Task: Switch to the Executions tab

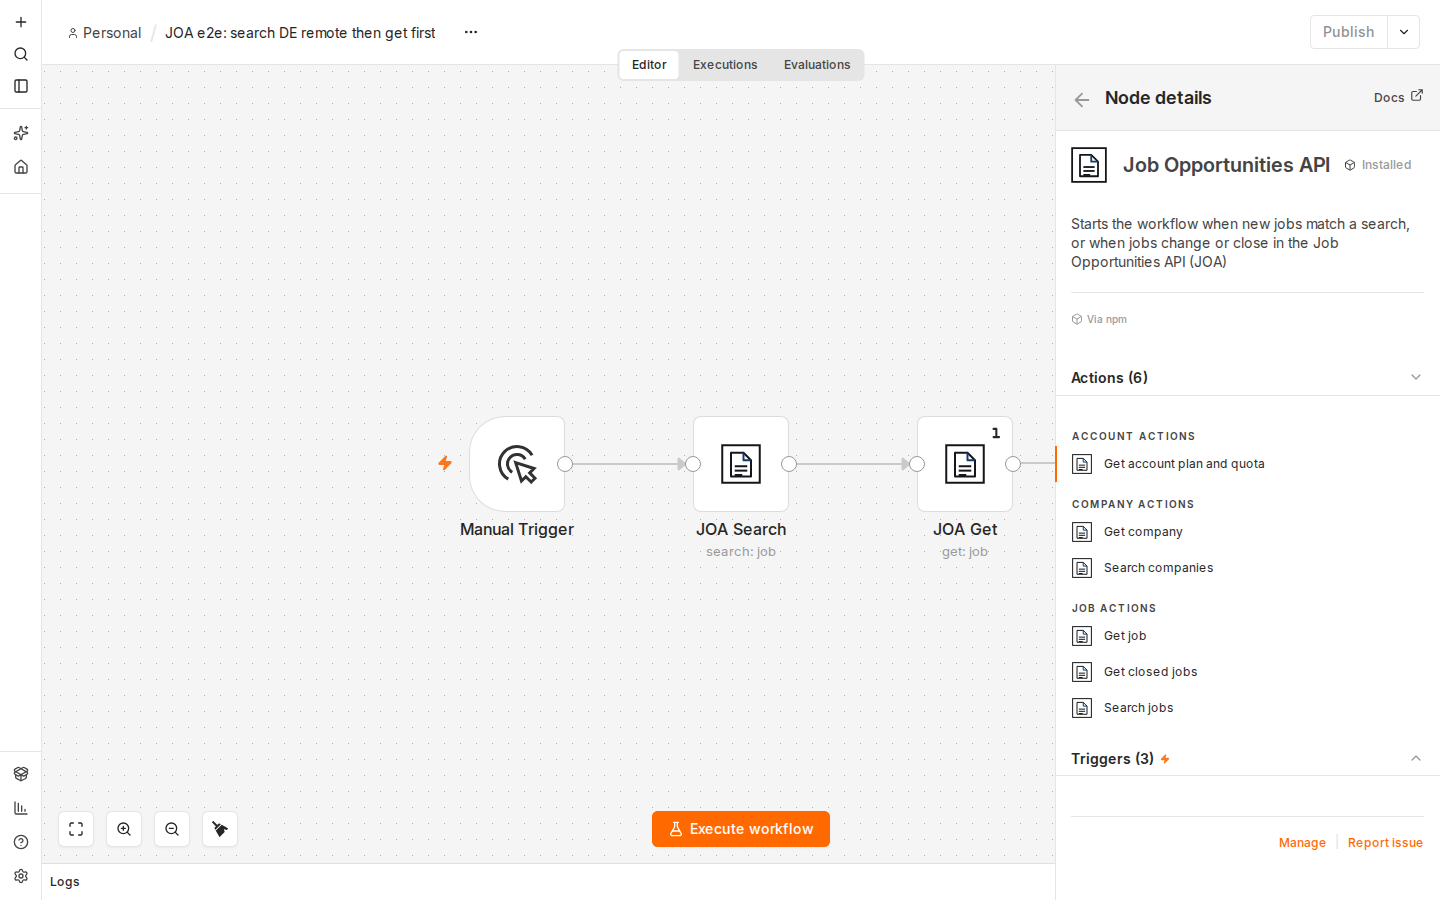Action: tap(725, 65)
